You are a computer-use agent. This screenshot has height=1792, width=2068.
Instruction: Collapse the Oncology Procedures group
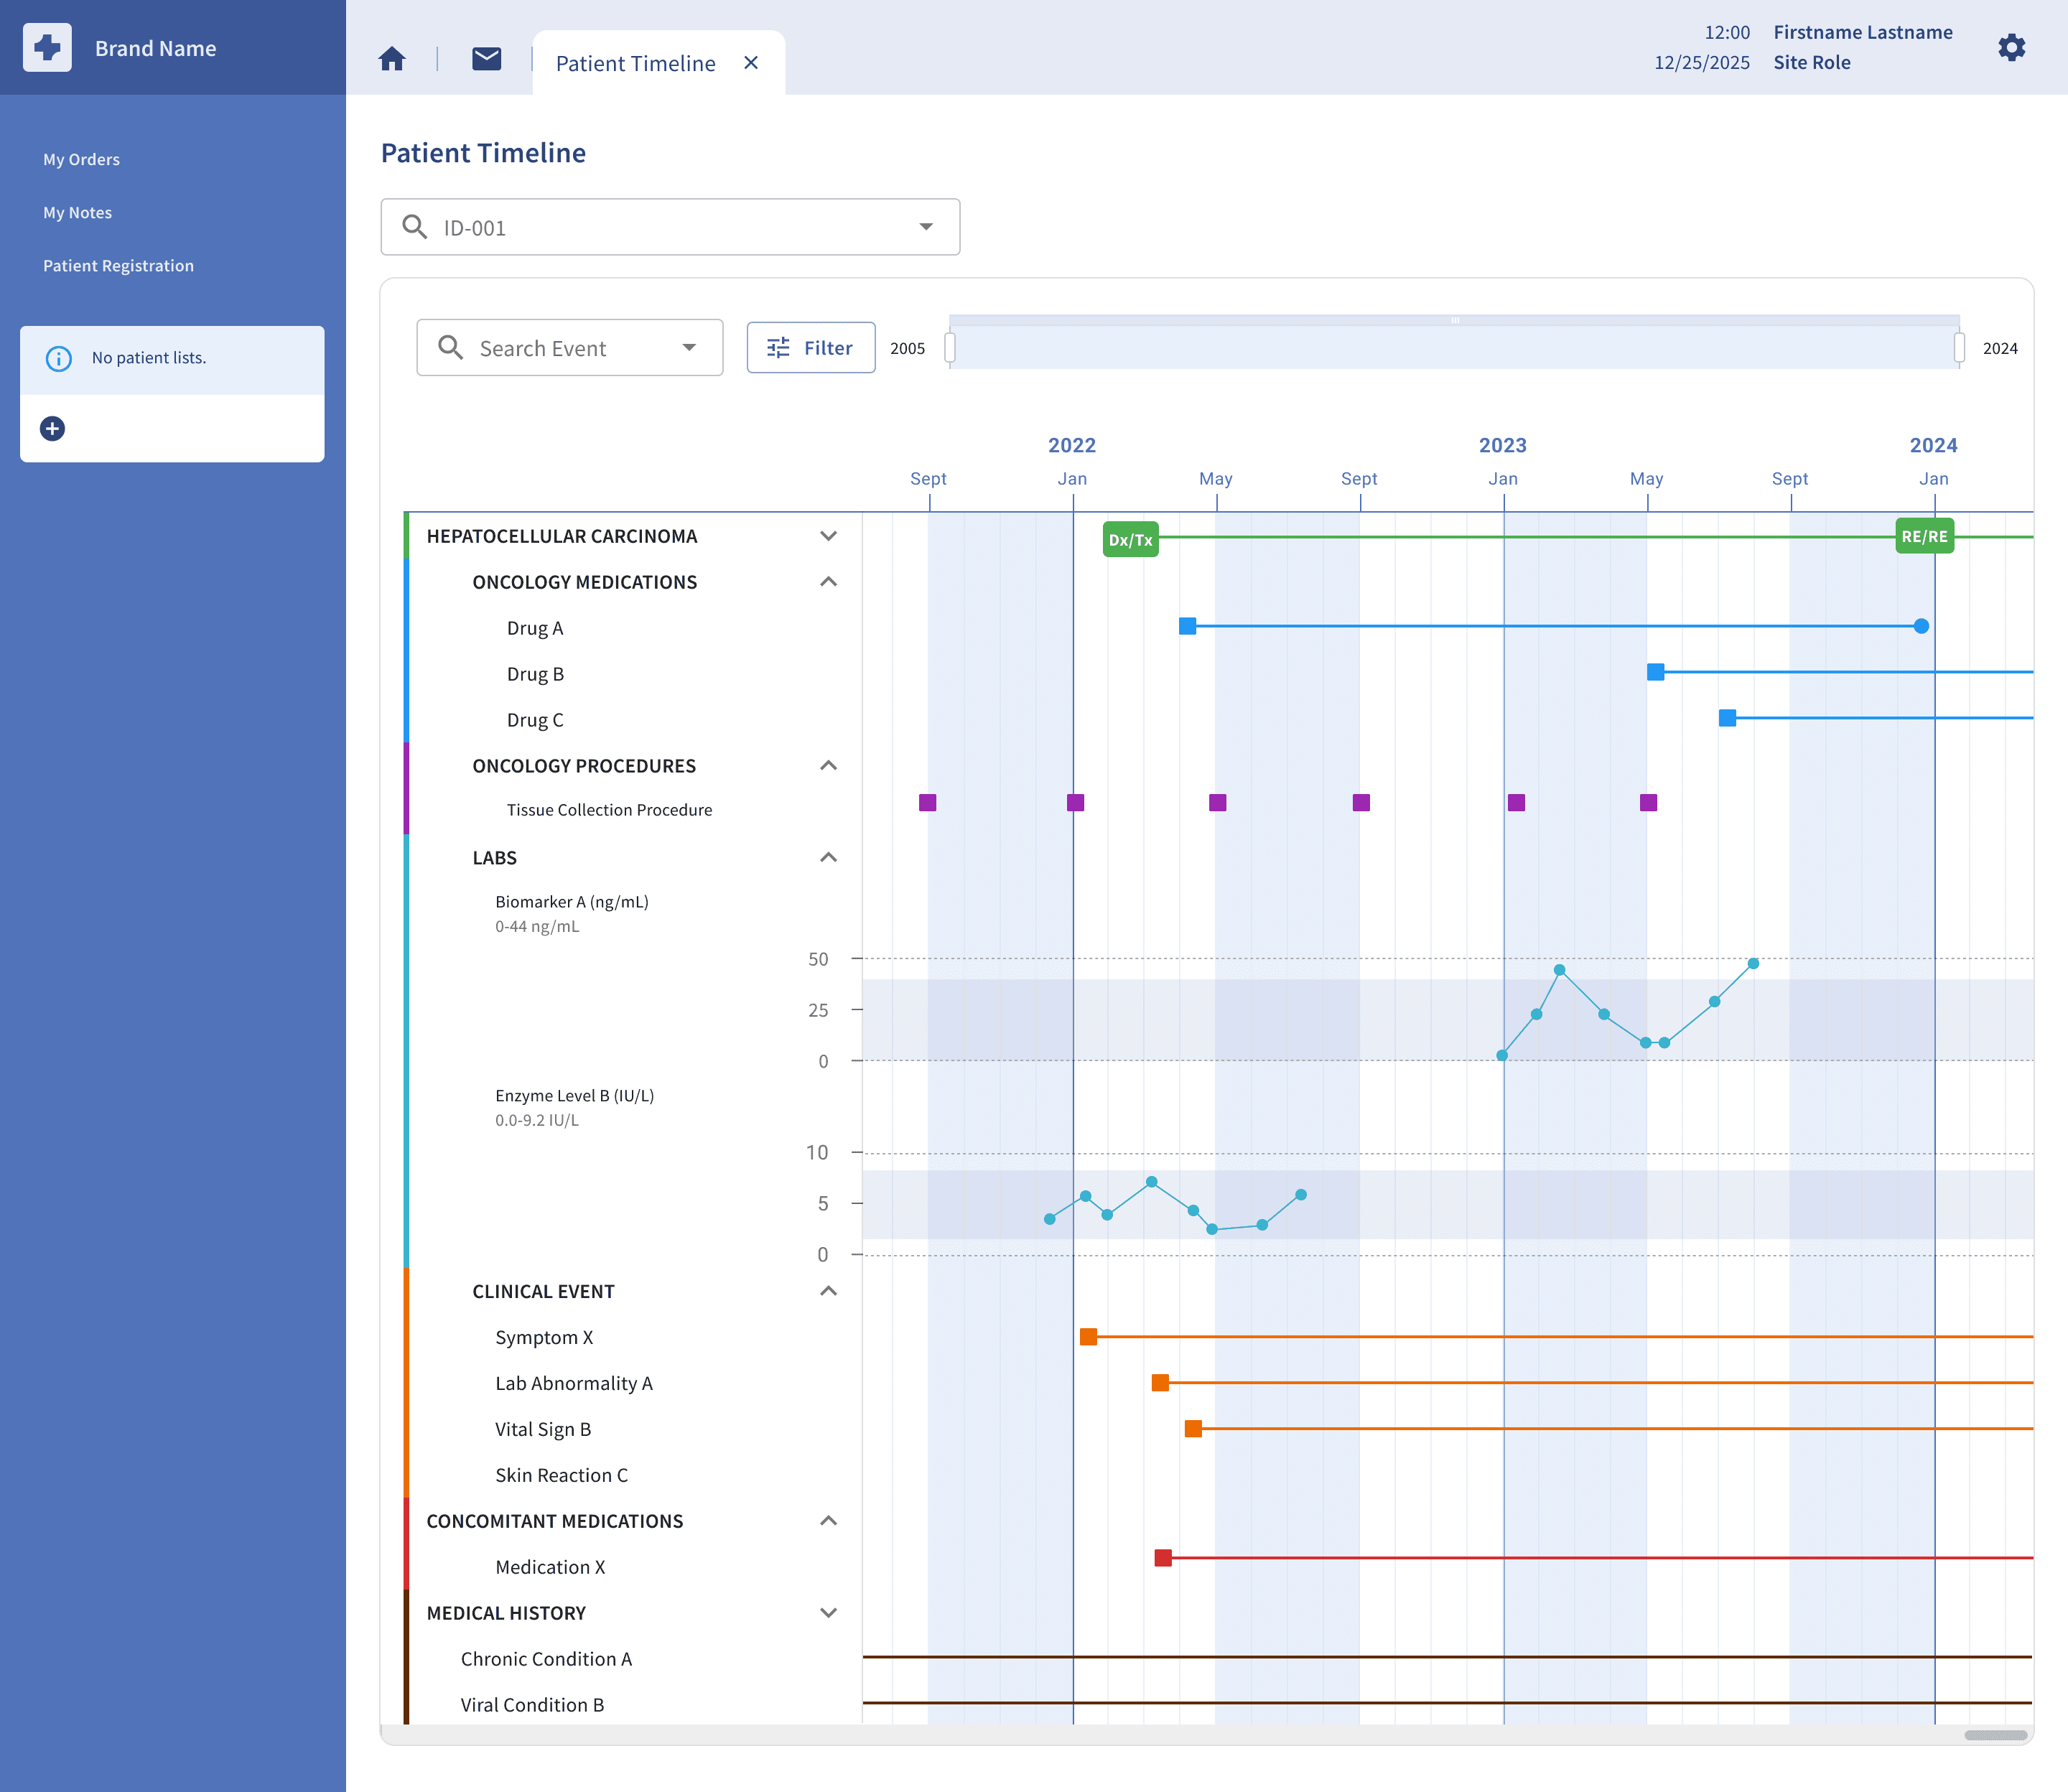point(828,766)
